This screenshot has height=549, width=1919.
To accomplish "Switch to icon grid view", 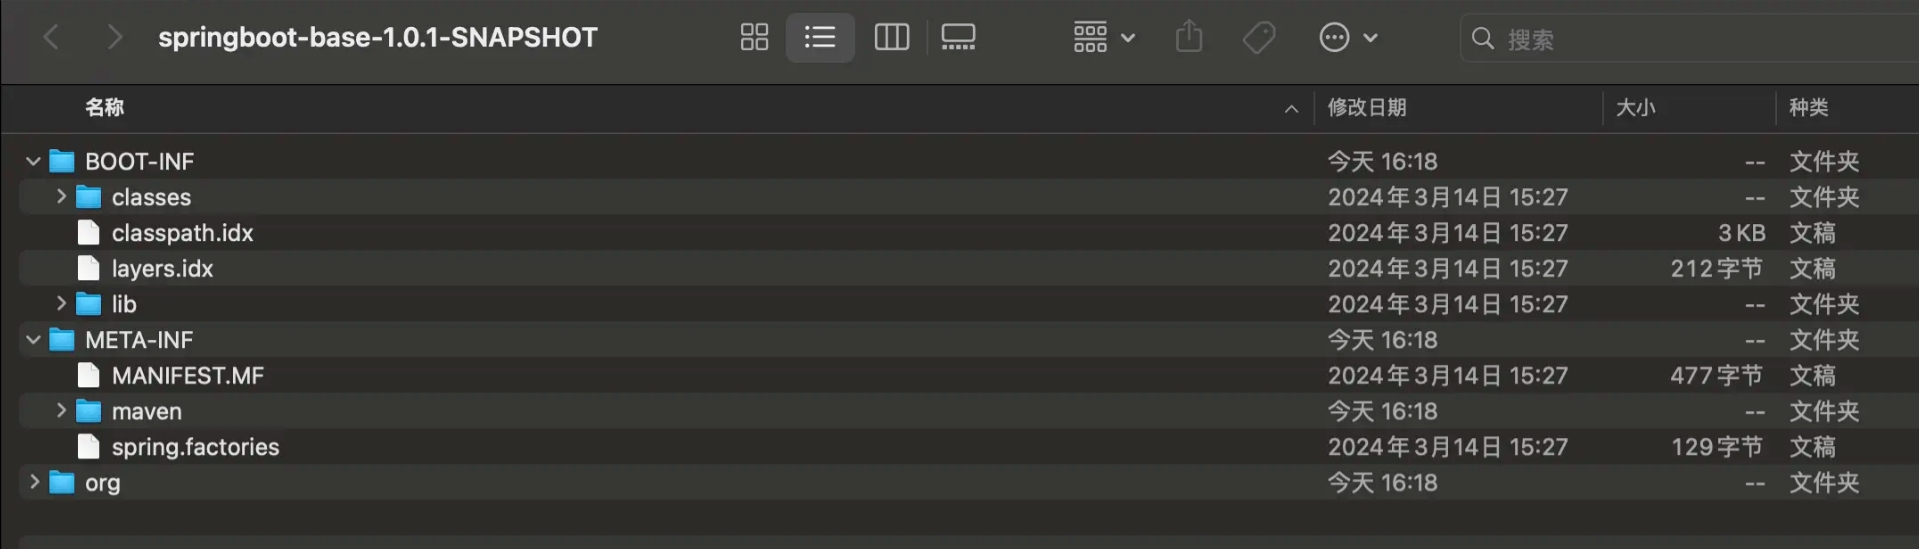I will pos(754,38).
